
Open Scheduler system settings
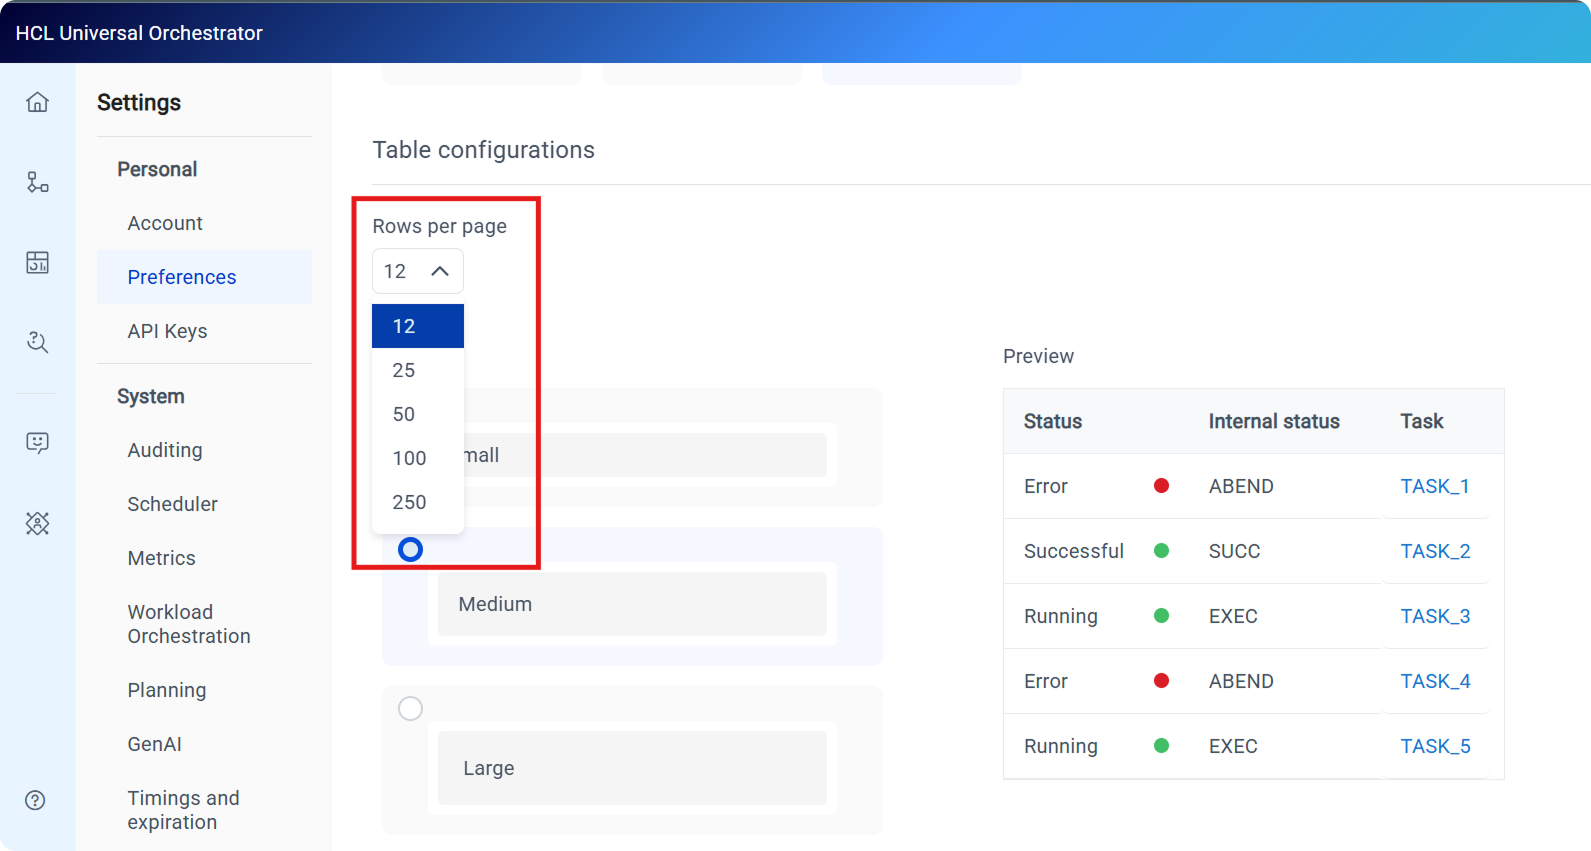click(204, 504)
